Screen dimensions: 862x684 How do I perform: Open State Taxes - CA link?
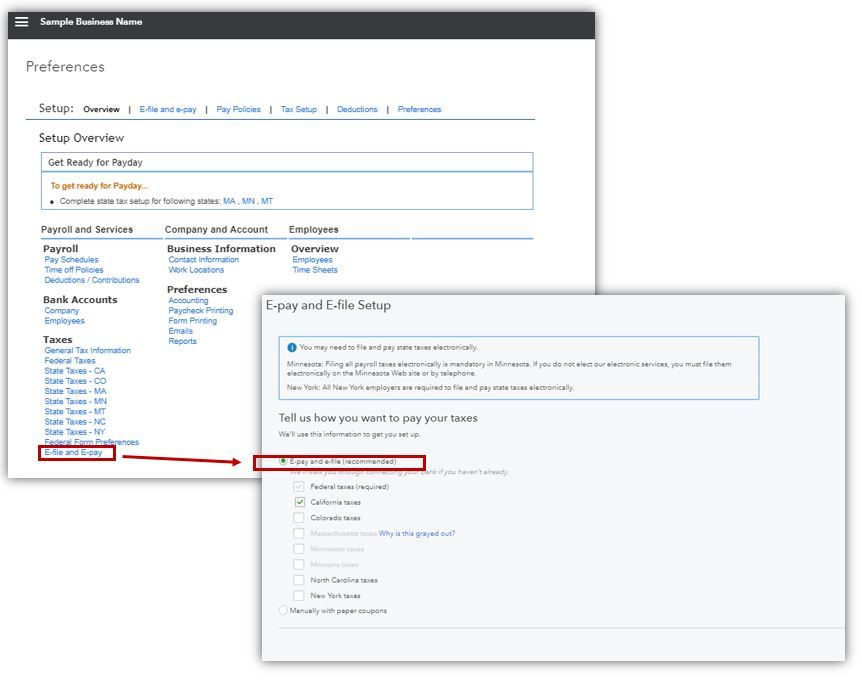[75, 371]
